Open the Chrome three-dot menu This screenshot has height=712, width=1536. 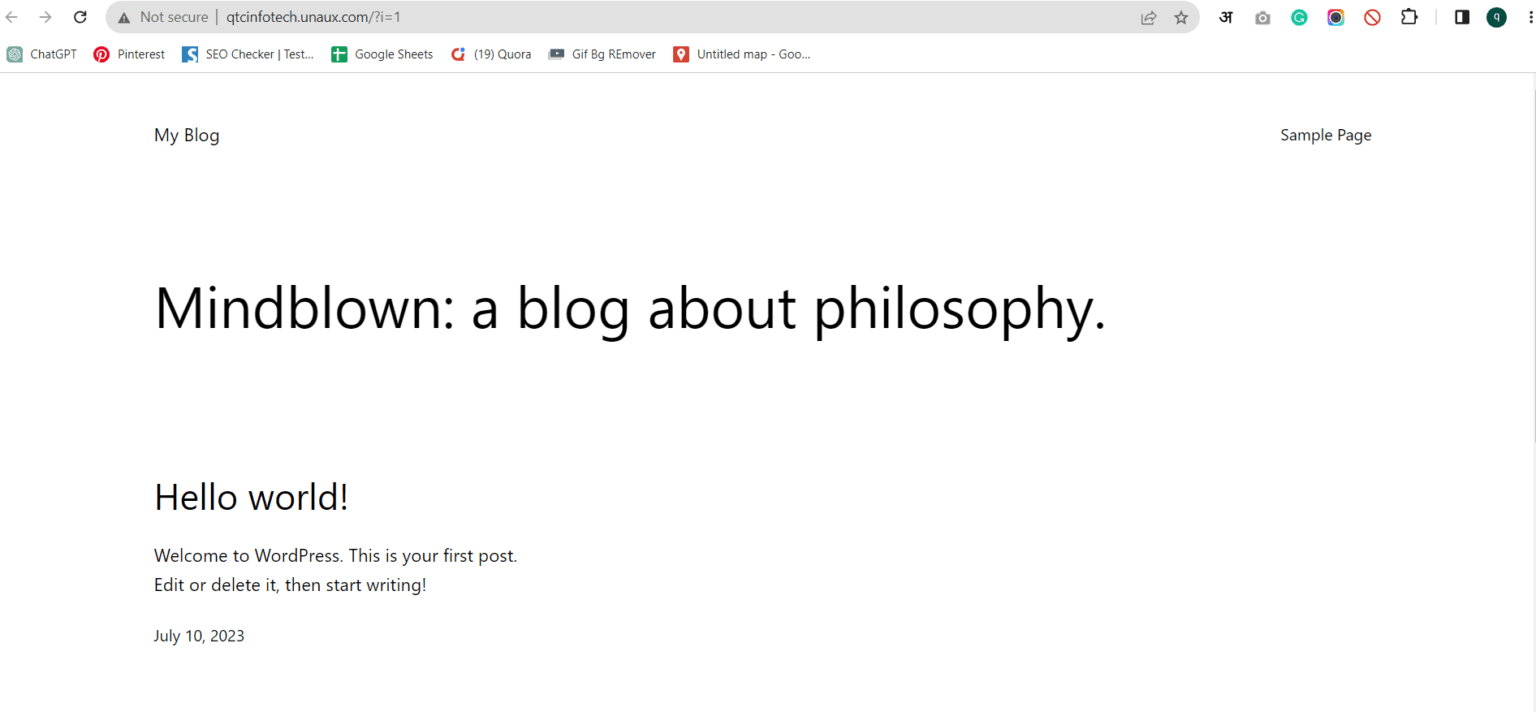(x=1523, y=17)
